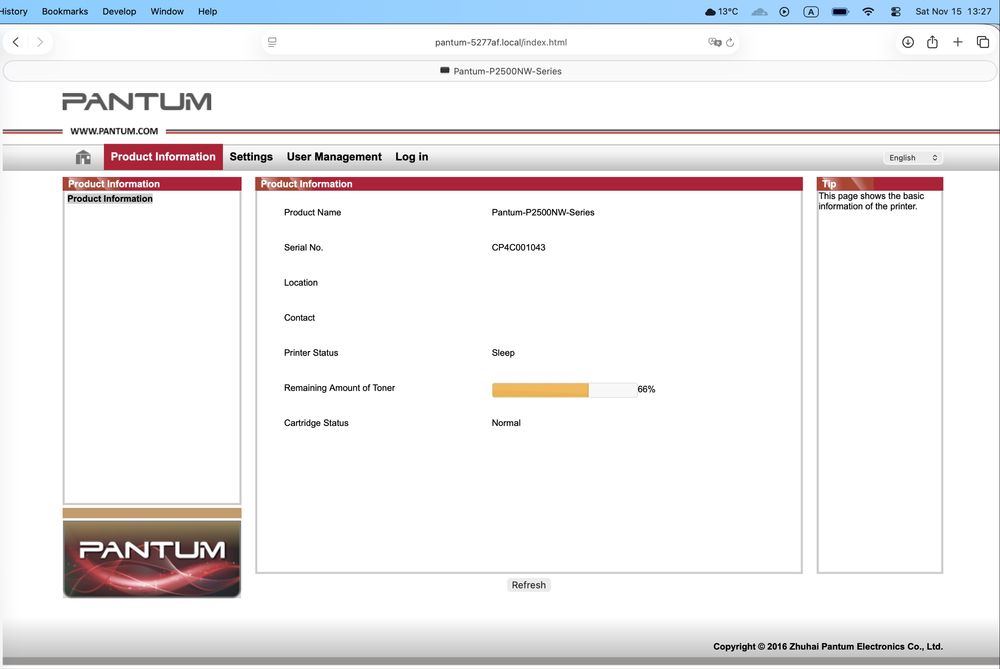
Task: Open the Help menu
Action: [x=207, y=11]
